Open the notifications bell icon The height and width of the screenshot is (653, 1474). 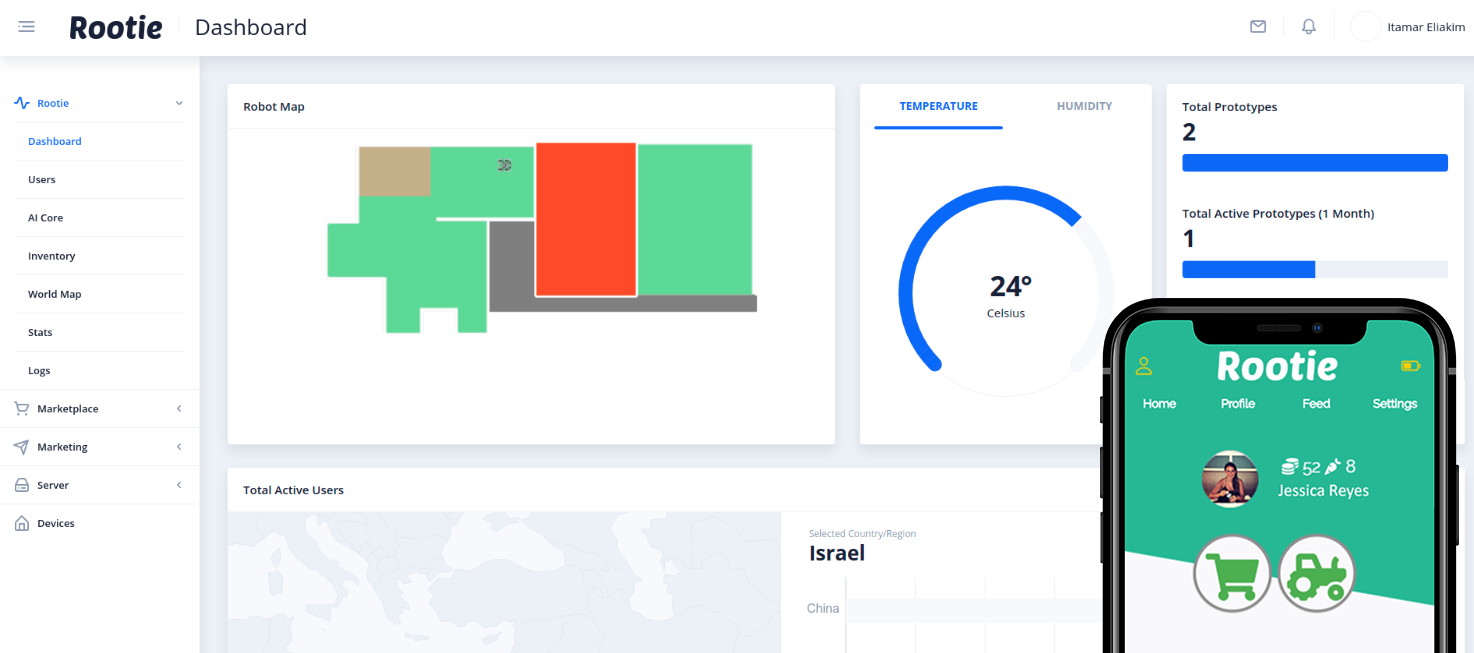(x=1309, y=27)
